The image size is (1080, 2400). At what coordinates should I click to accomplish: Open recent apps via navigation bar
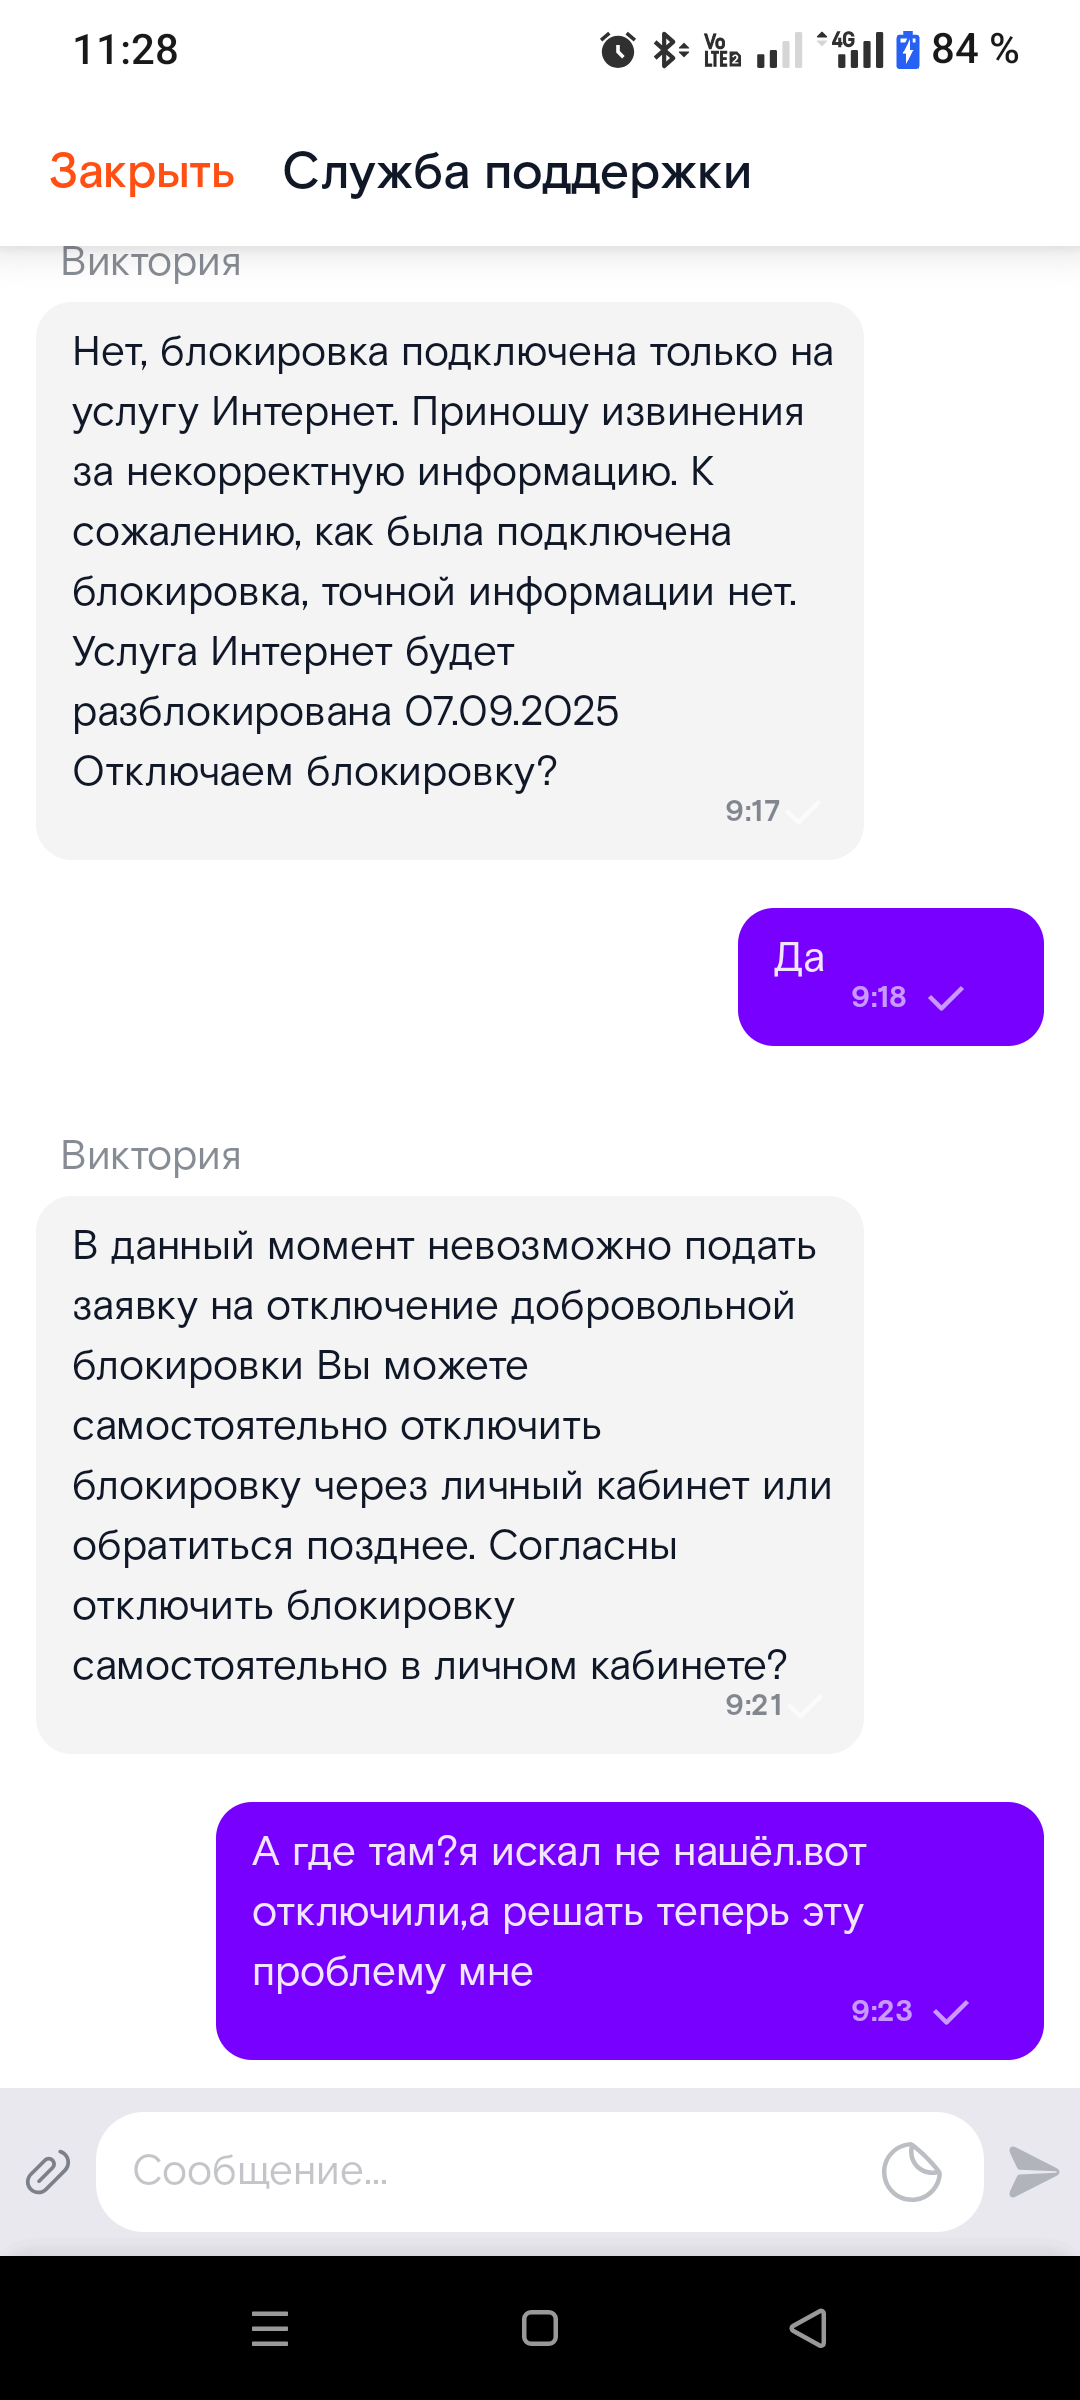[270, 2328]
